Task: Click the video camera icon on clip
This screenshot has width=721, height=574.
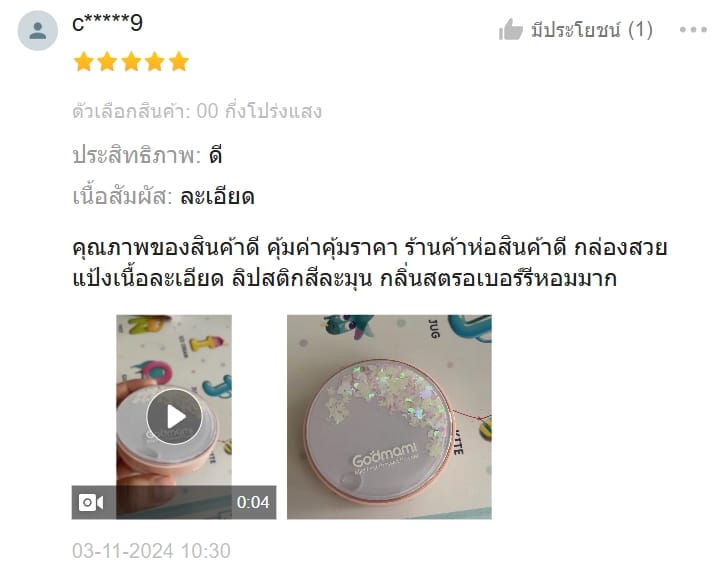Action: pyautogui.click(x=91, y=502)
